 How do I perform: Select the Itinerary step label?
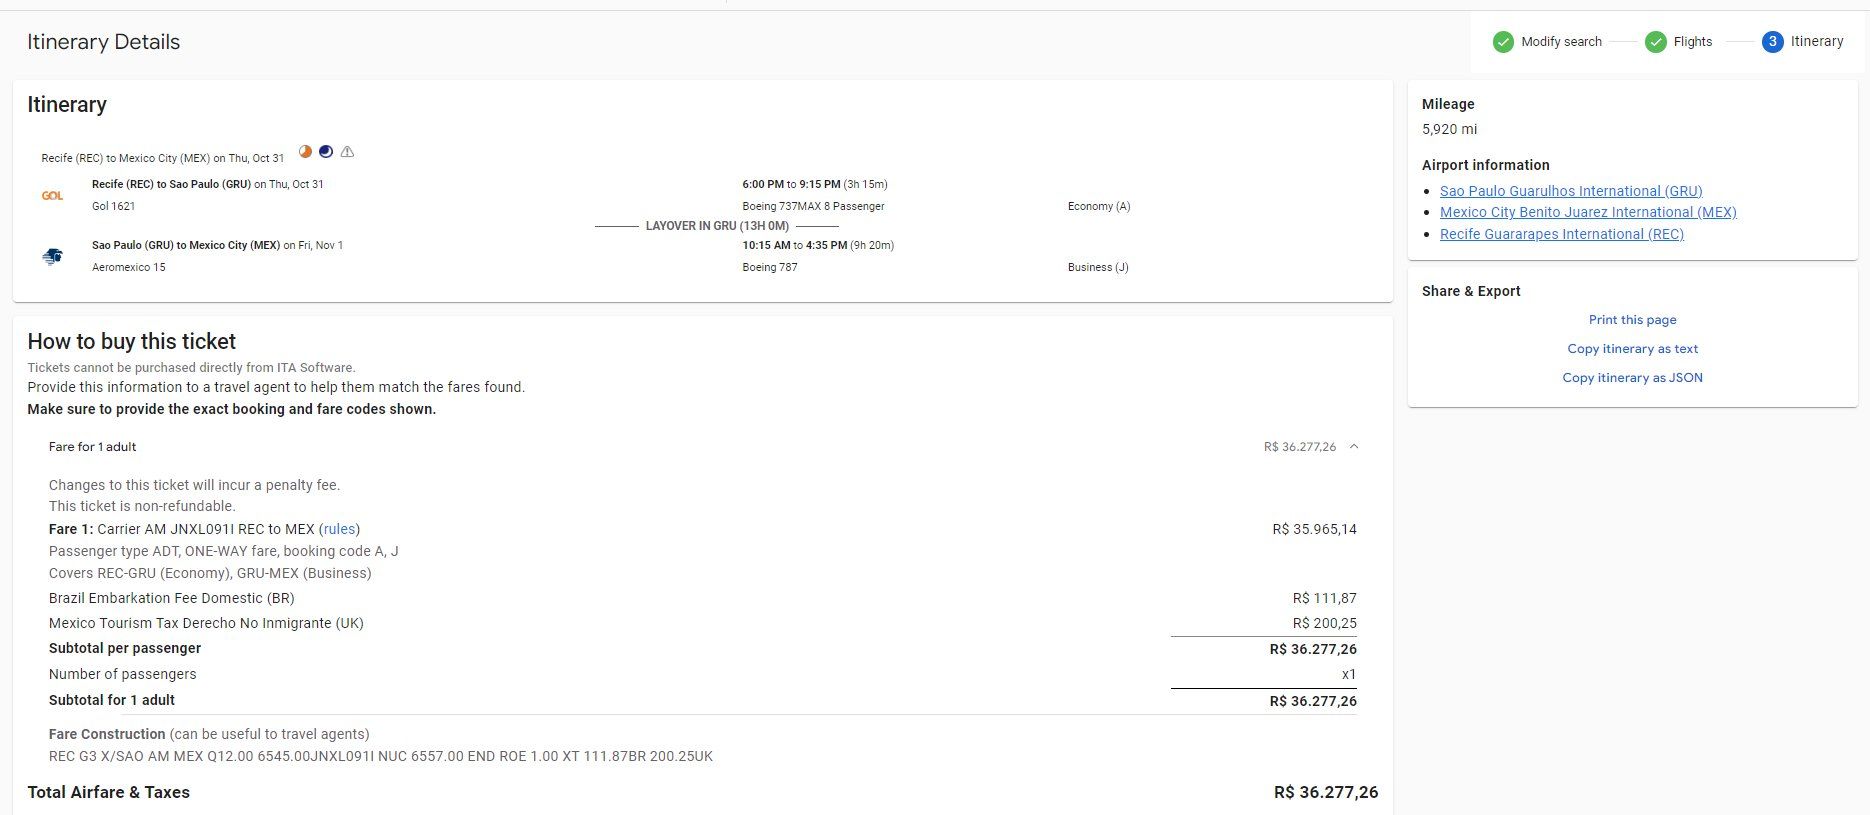(x=1816, y=42)
